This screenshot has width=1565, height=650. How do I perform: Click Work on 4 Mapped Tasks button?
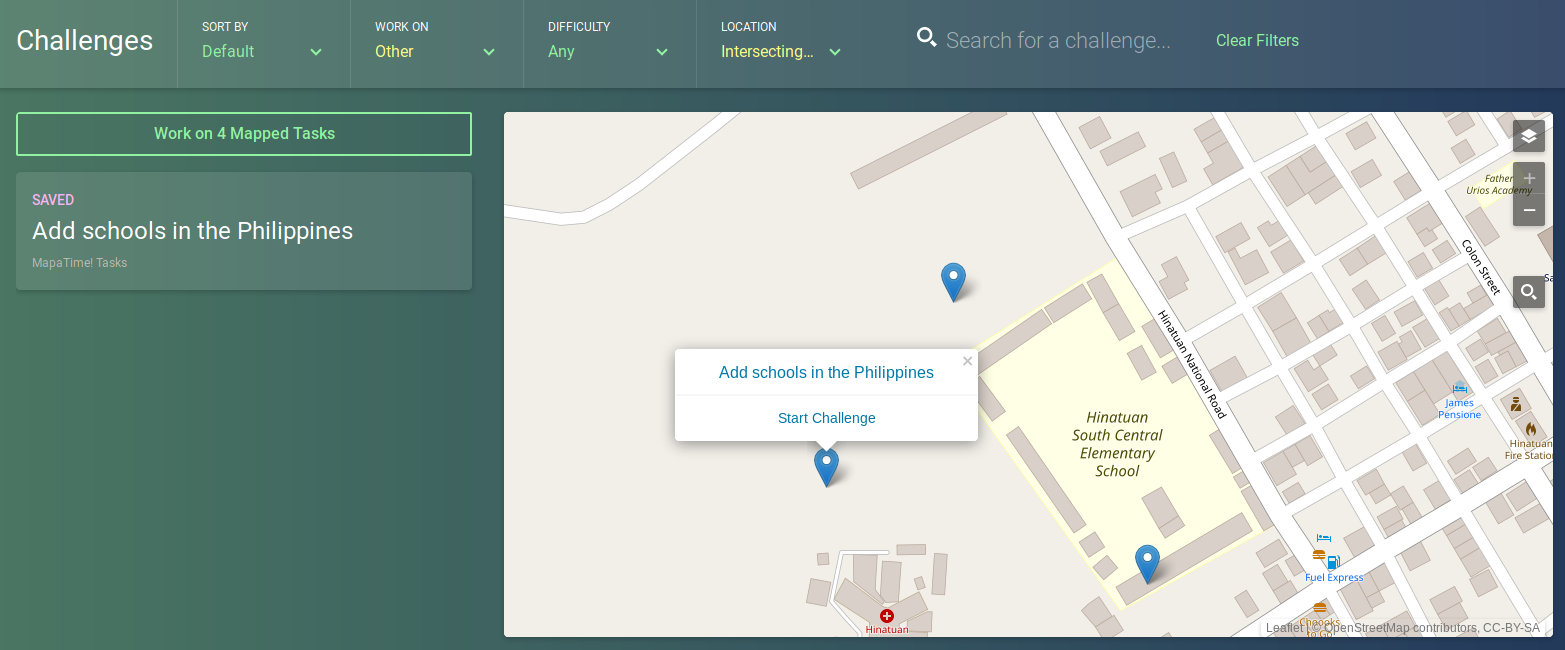click(244, 134)
